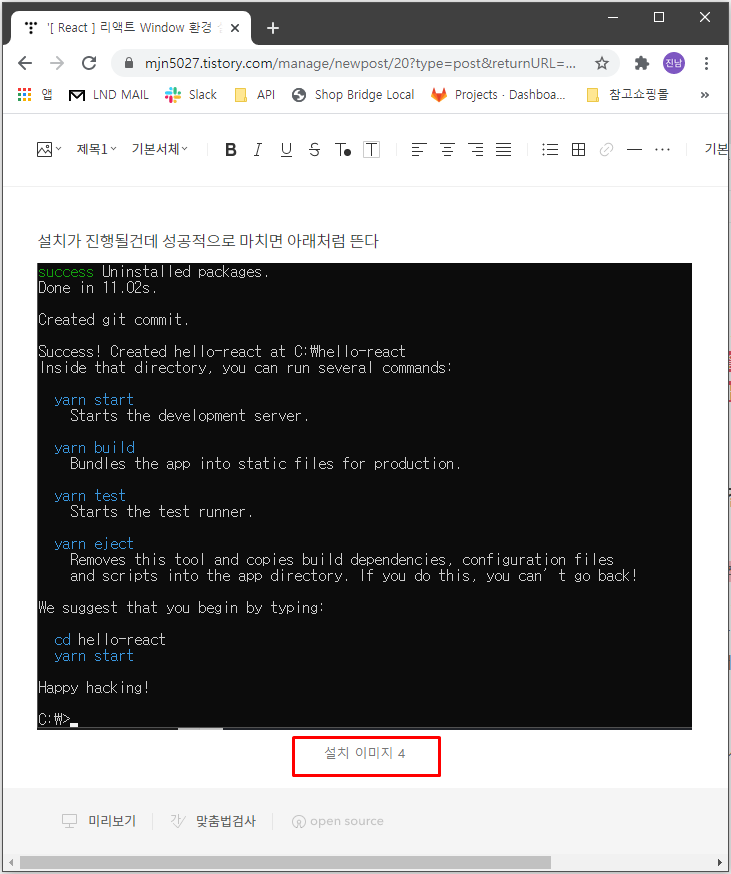Open the 제목1 heading style dropdown
Viewport: 731px width, 874px height.
pos(96,149)
